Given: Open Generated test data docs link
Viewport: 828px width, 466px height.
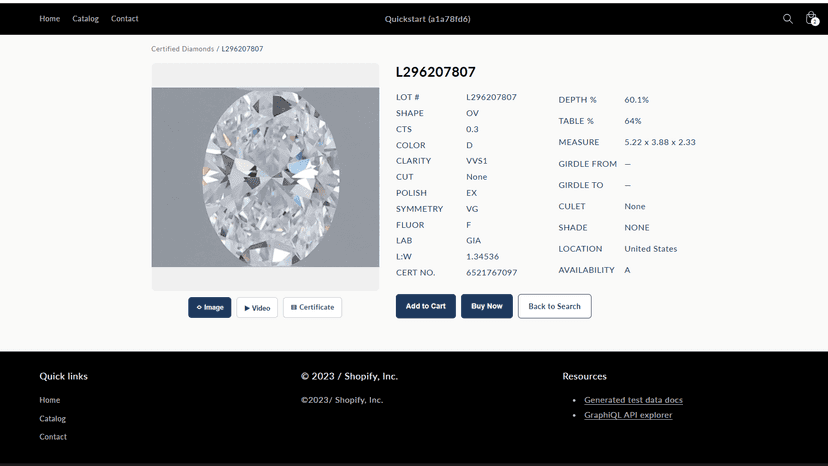Looking at the screenshot, I should coord(633,400).
